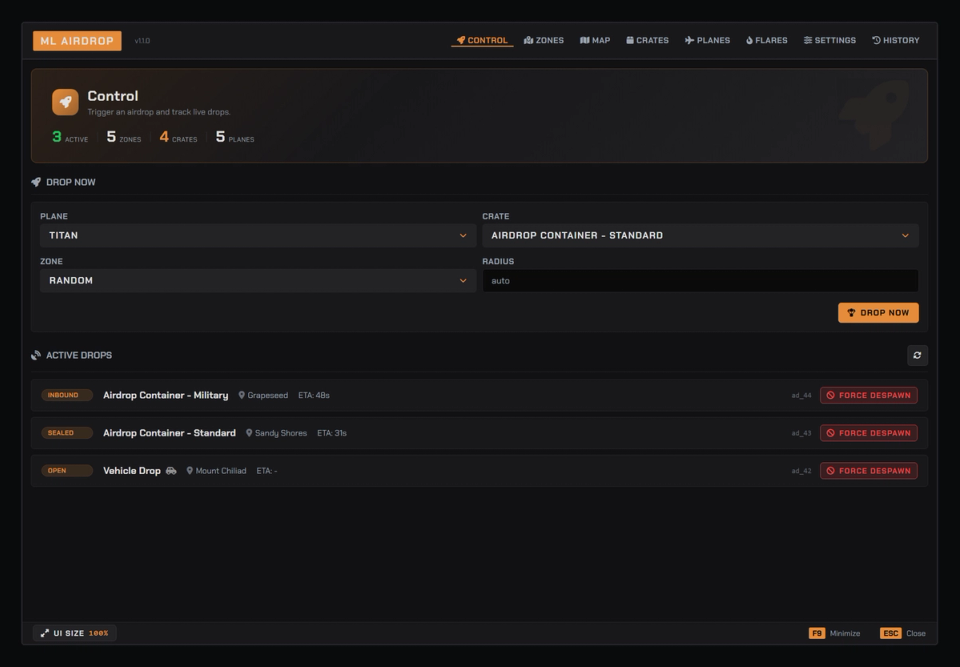Click the ESC Close key hint
Image resolution: width=960 pixels, height=667 pixels.
[902, 633]
